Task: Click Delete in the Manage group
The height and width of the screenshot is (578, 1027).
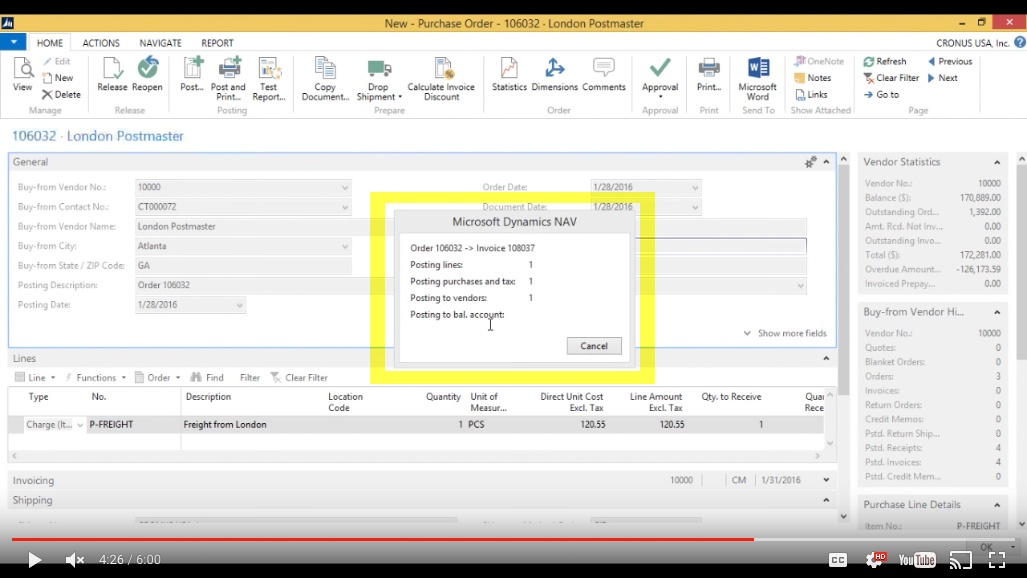Action: pyautogui.click(x=62, y=94)
